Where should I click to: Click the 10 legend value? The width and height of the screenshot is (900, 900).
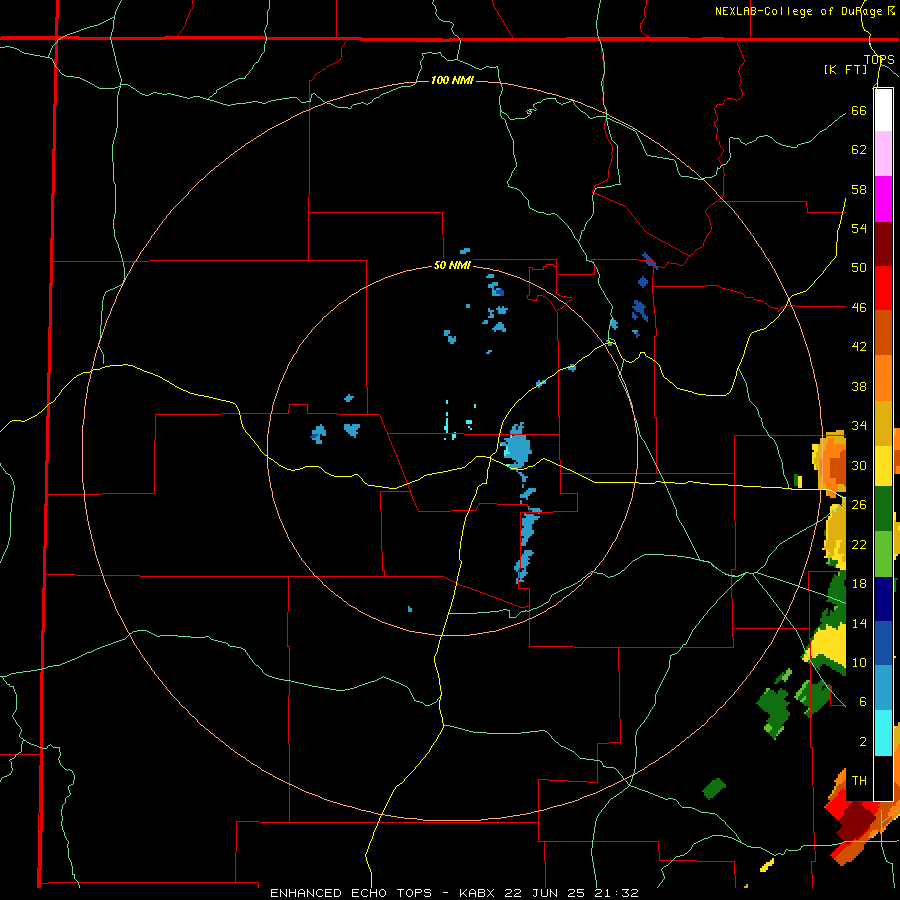859,663
